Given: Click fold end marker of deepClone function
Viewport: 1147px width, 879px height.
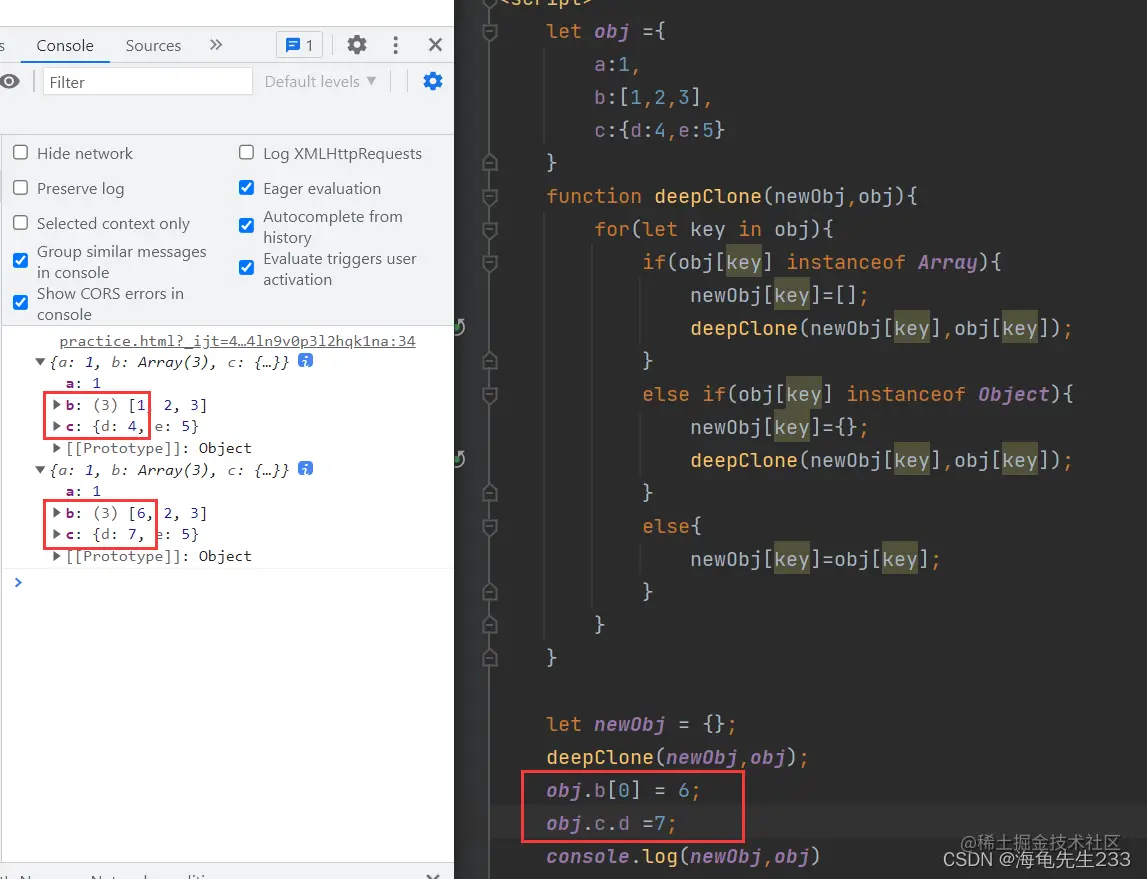Looking at the screenshot, I should (x=490, y=657).
